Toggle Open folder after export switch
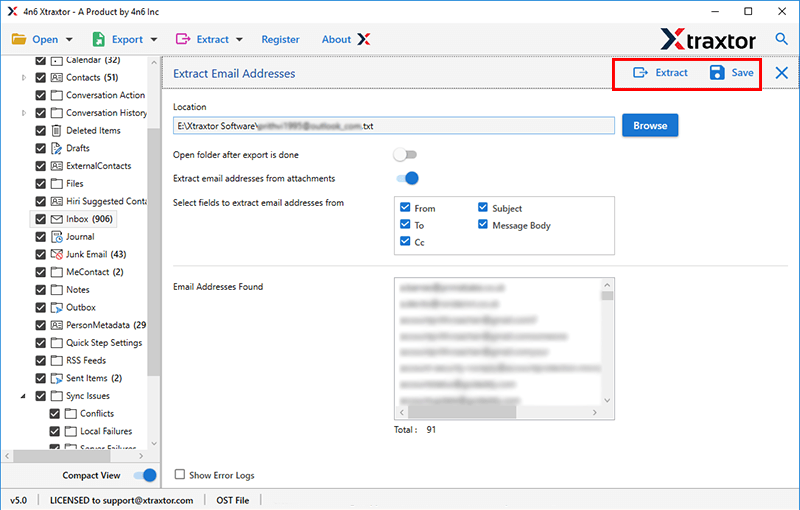 point(405,155)
